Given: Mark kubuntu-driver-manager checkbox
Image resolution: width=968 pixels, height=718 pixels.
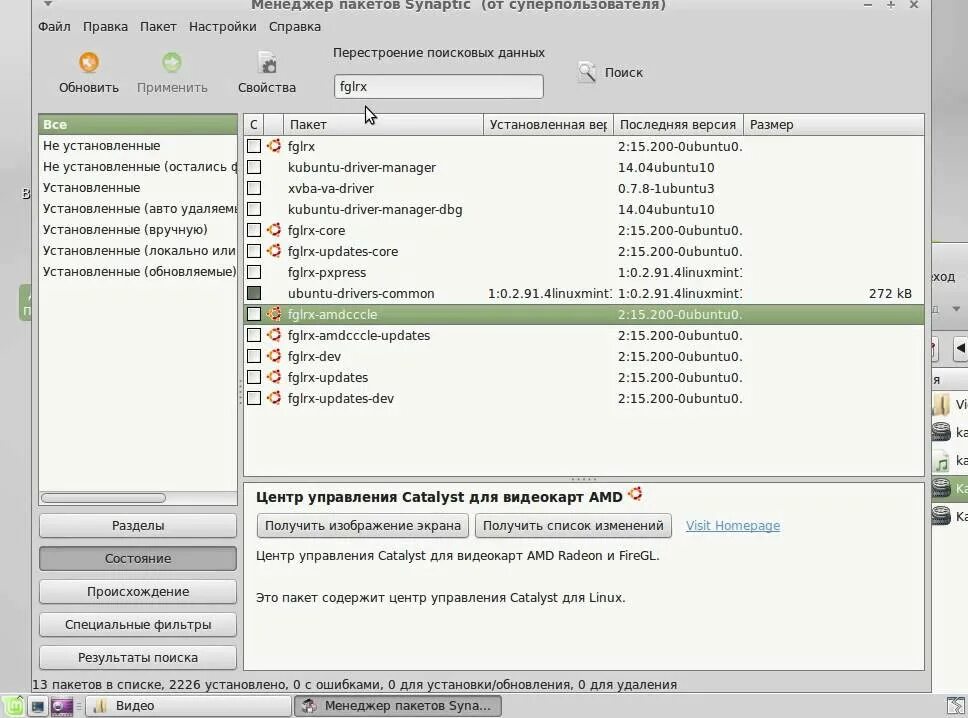Looking at the screenshot, I should (254, 167).
